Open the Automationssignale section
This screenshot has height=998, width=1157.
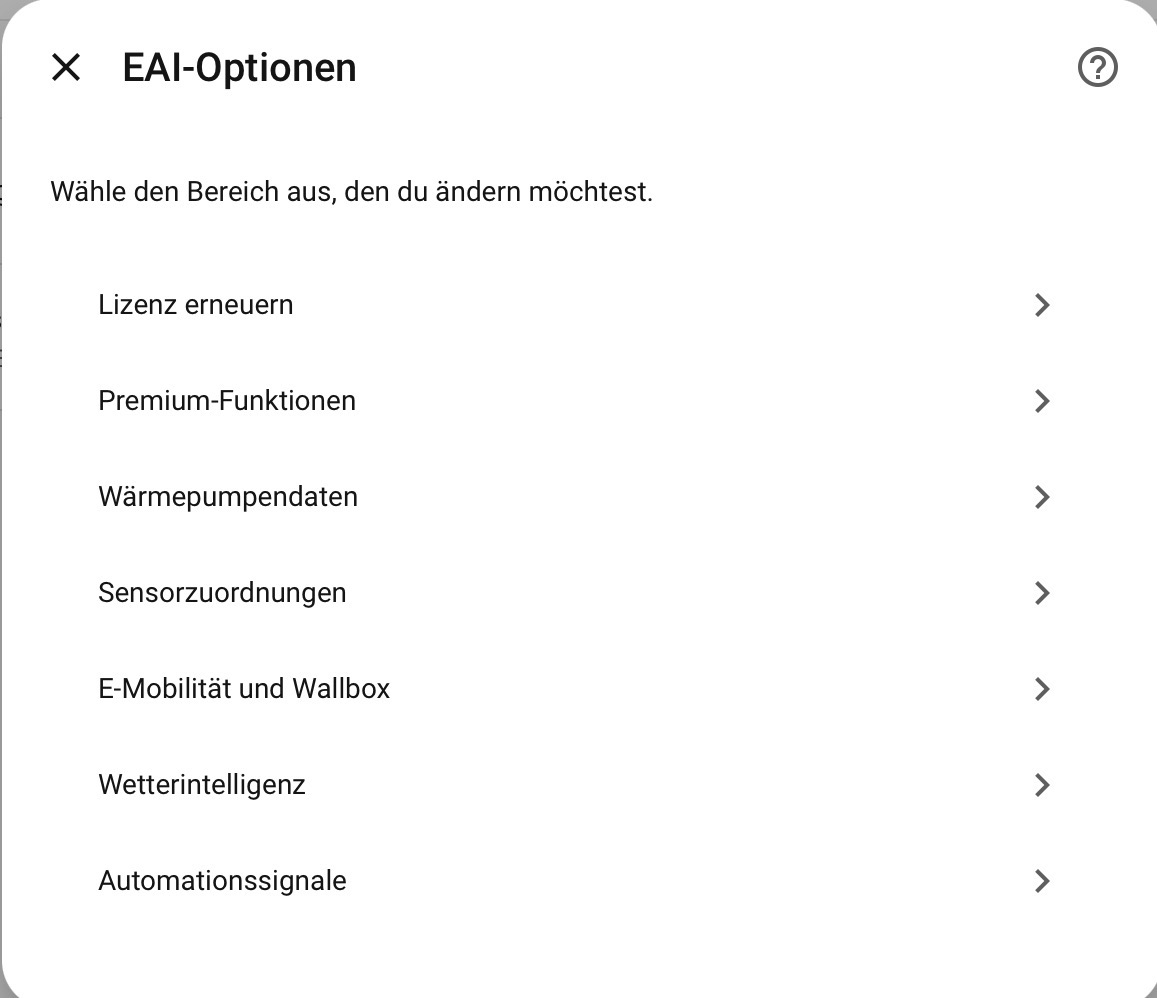coord(578,880)
